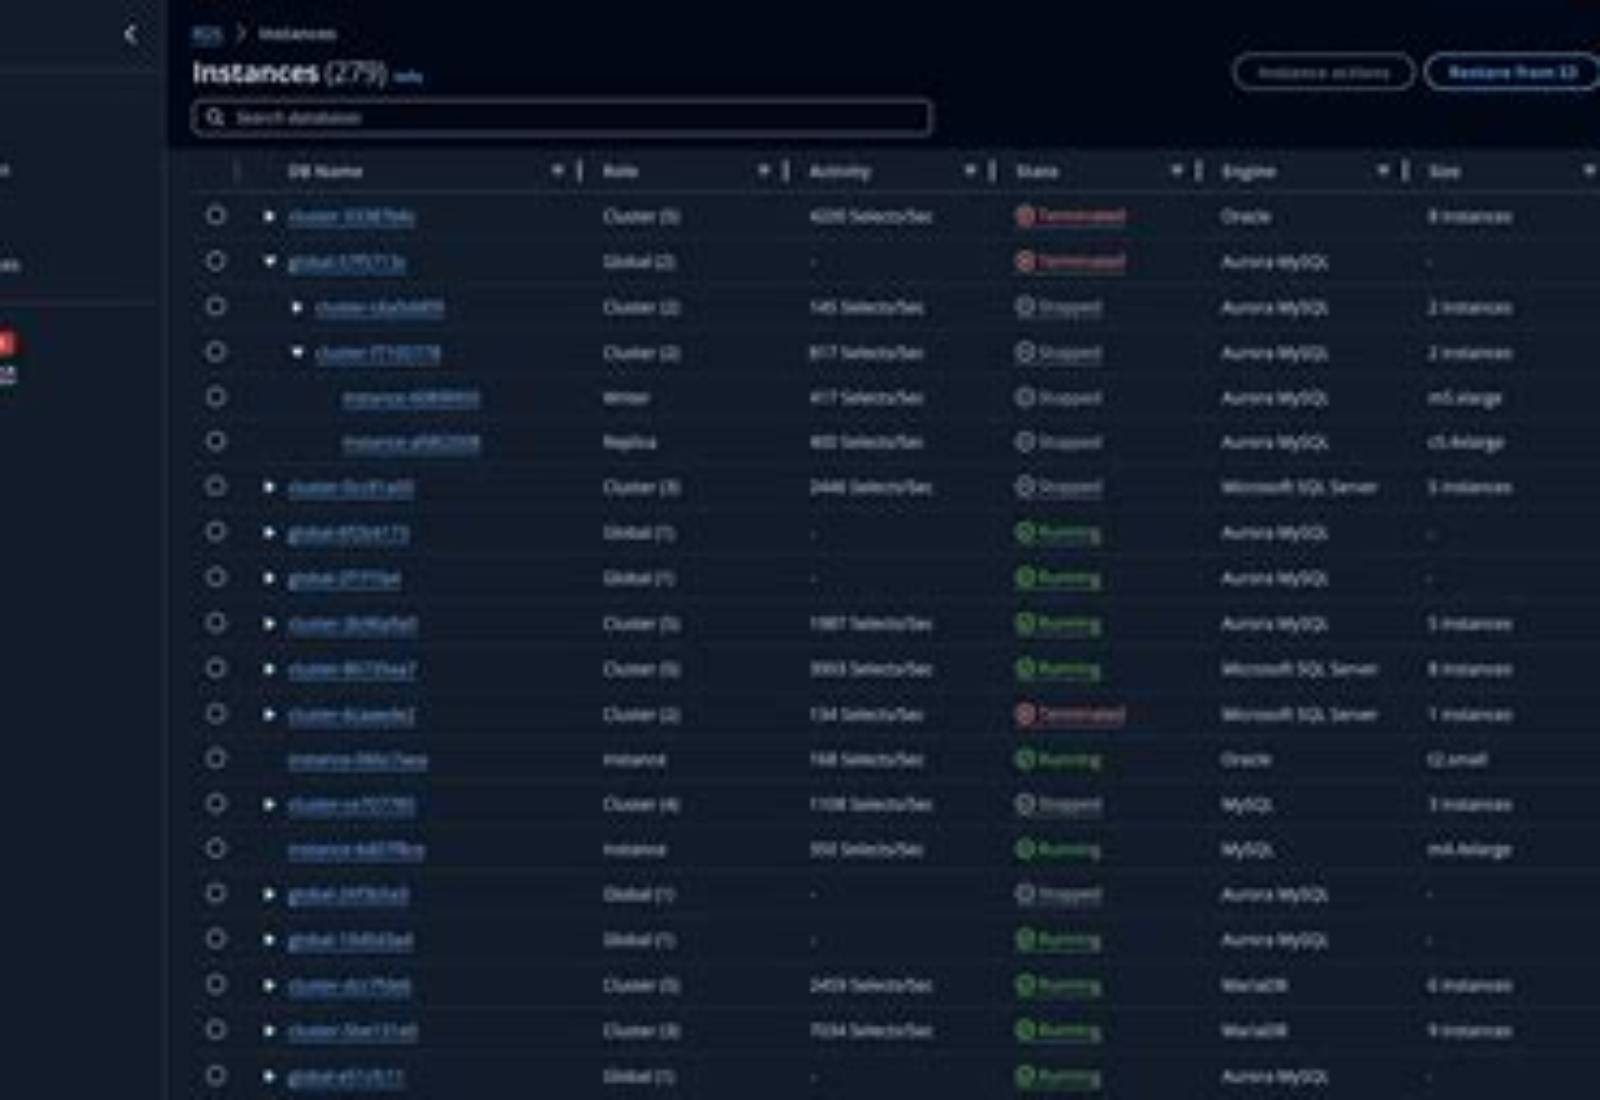Select radio for MariaDB cluster with 9 instances
Viewport: 1600px width, 1100px height.
pyautogui.click(x=216, y=1030)
